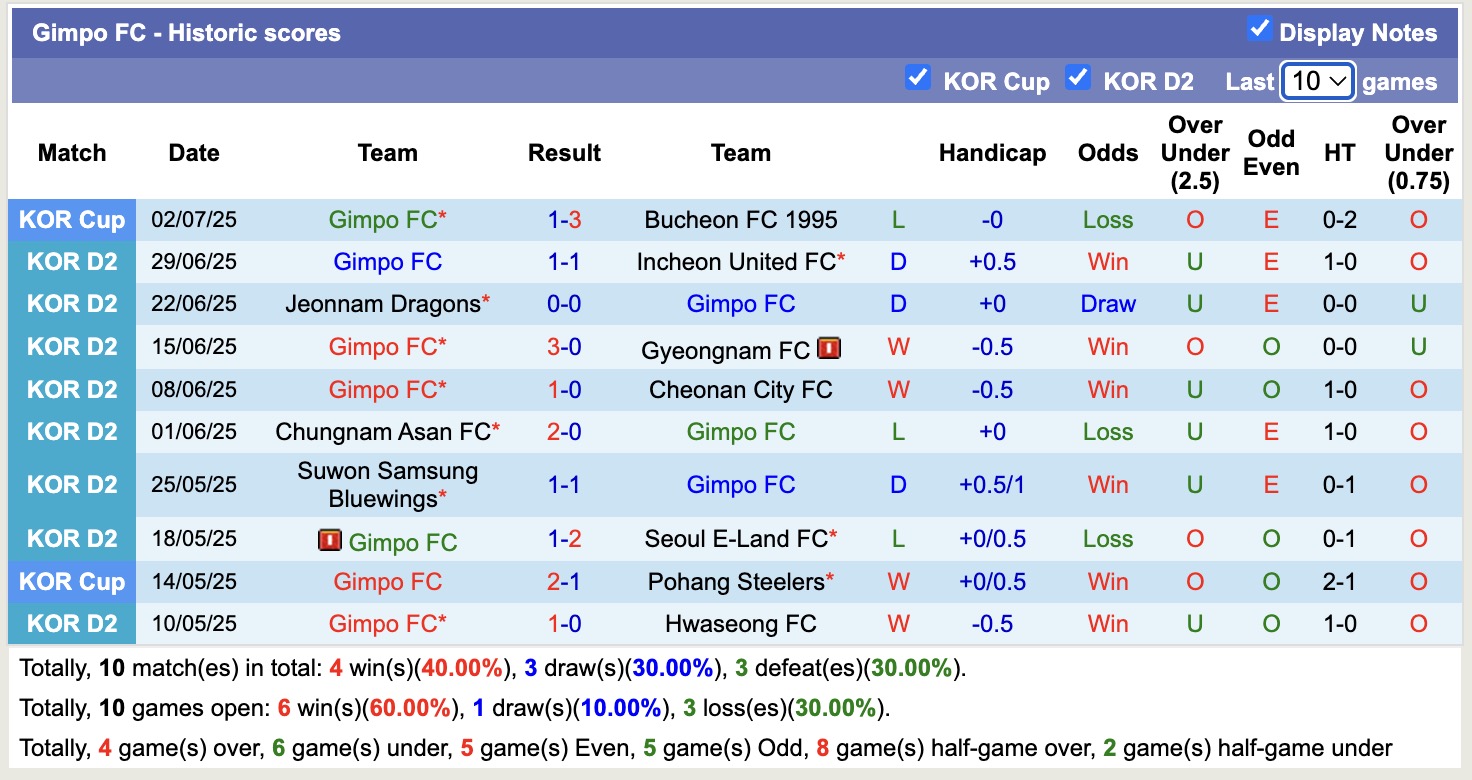The height and width of the screenshot is (780, 1472).
Task: Click Jeonnam Dragons team name
Action: pos(382,304)
